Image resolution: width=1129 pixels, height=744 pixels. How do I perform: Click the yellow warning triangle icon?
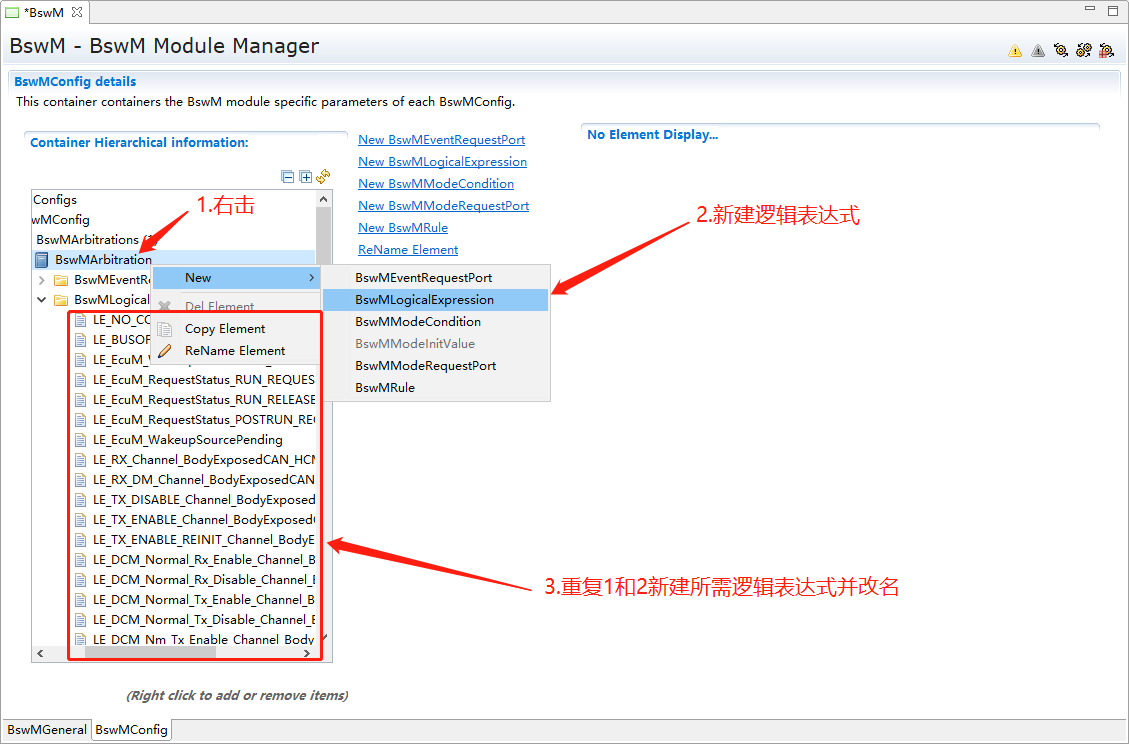coord(1015,50)
